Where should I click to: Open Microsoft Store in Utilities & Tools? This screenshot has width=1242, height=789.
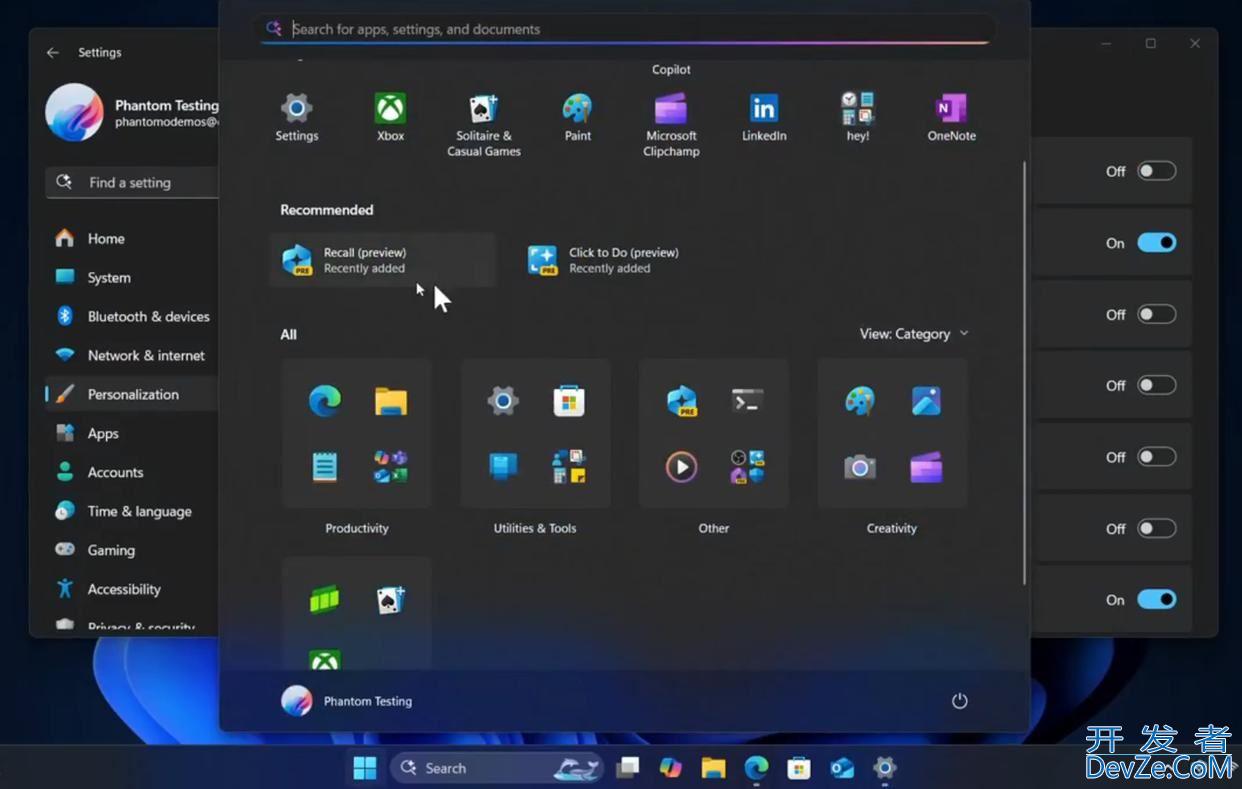569,401
